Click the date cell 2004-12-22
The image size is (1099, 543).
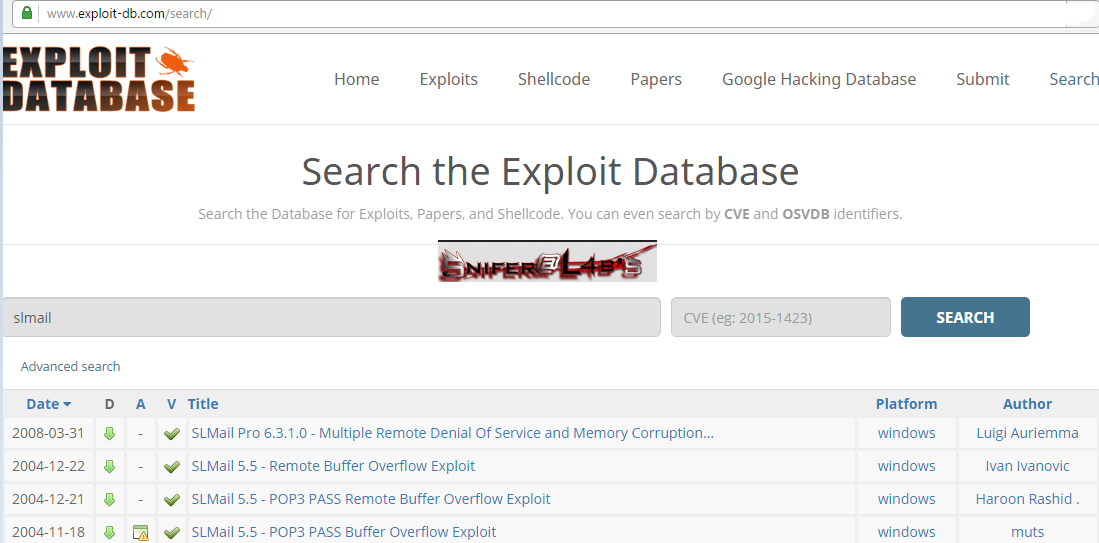48,466
